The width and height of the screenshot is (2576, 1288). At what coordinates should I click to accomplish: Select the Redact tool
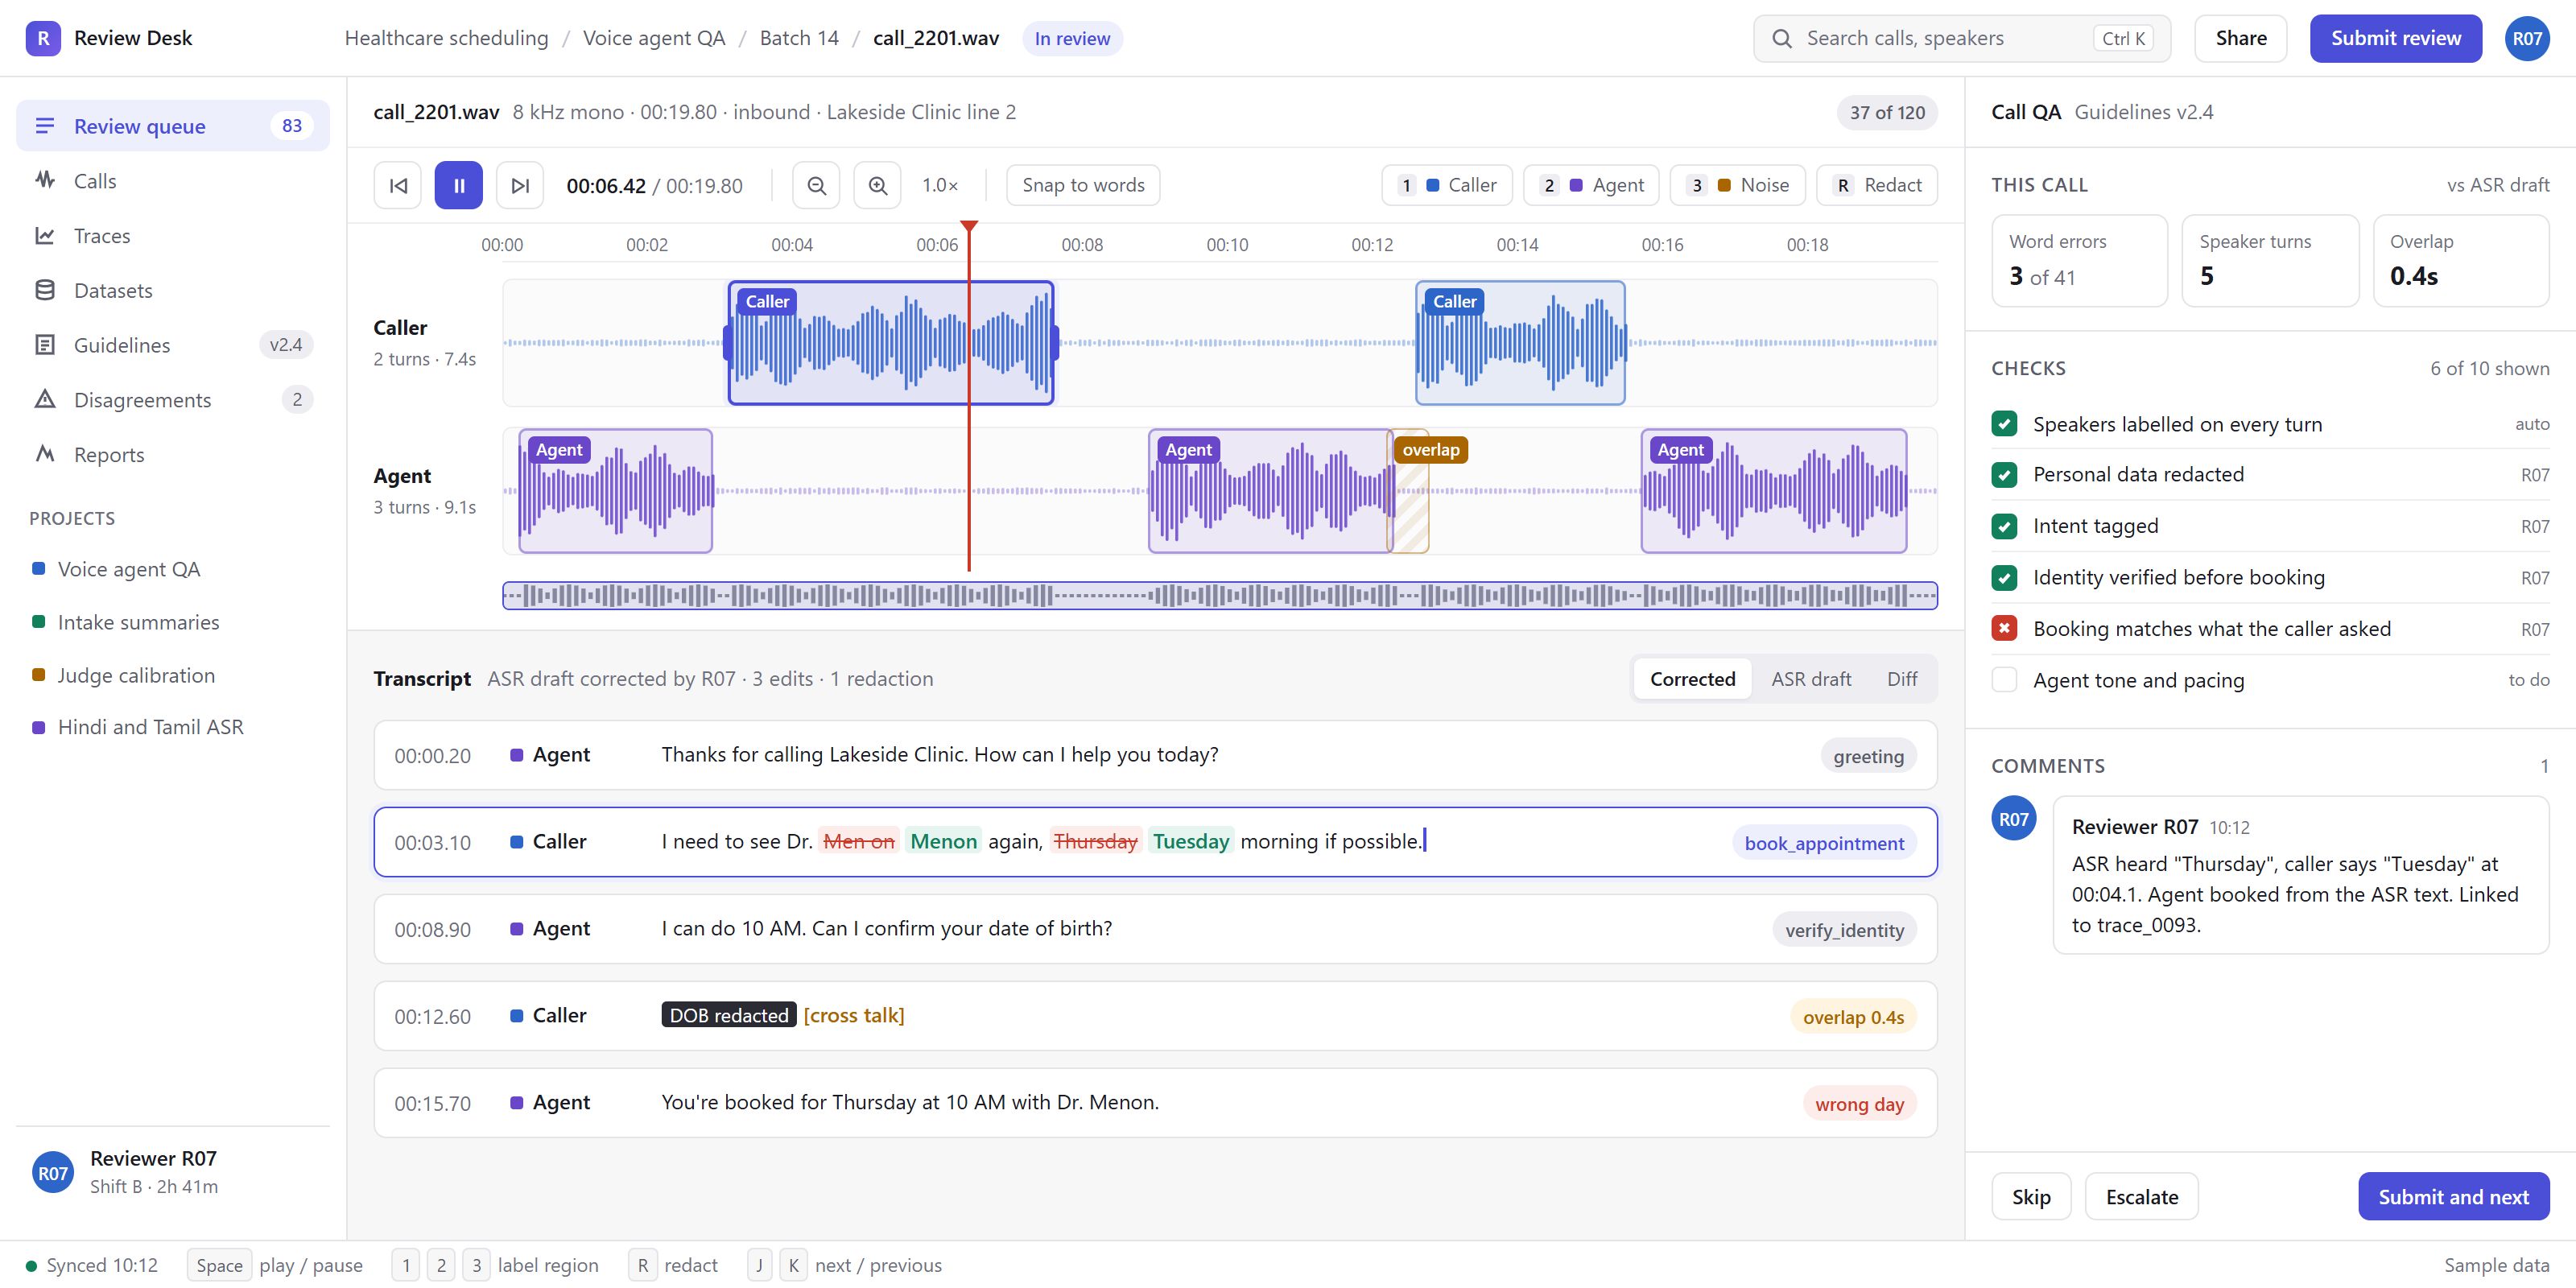1877,185
